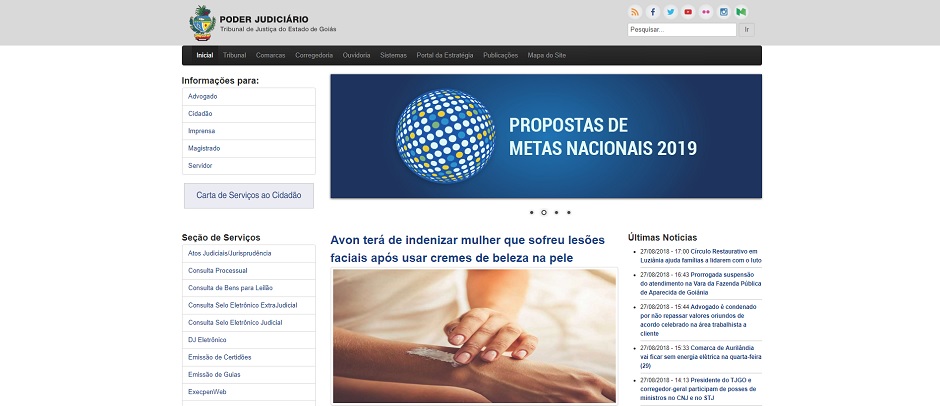Choose Cidadão under Informações para
The width and height of the screenshot is (940, 406).
coord(249,114)
